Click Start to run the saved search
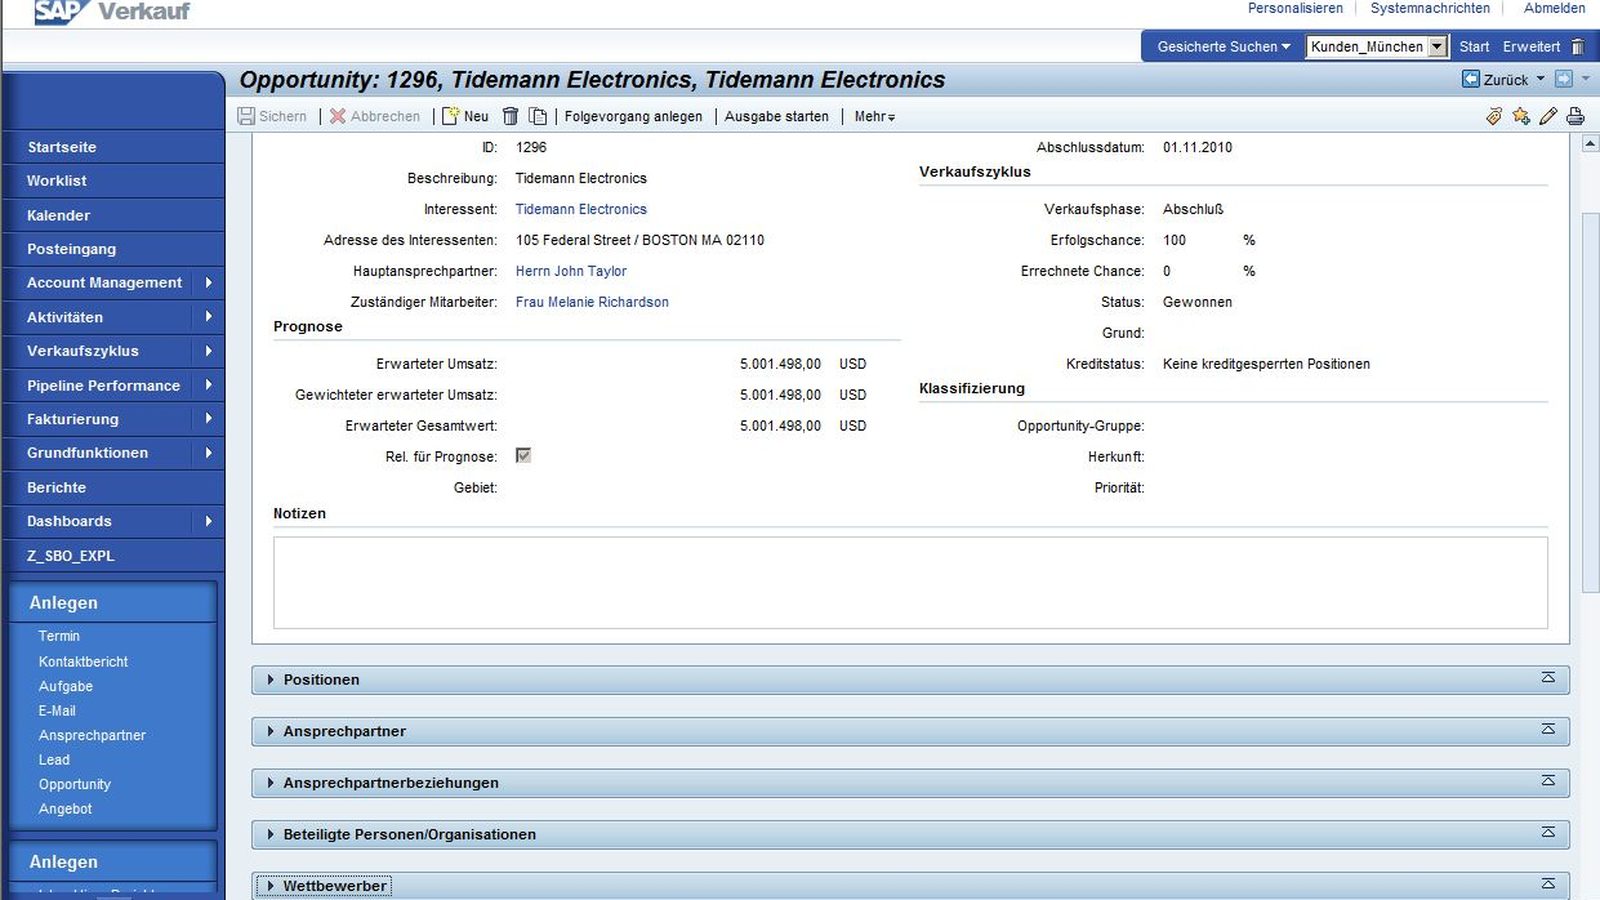Image resolution: width=1600 pixels, height=900 pixels. click(x=1474, y=47)
